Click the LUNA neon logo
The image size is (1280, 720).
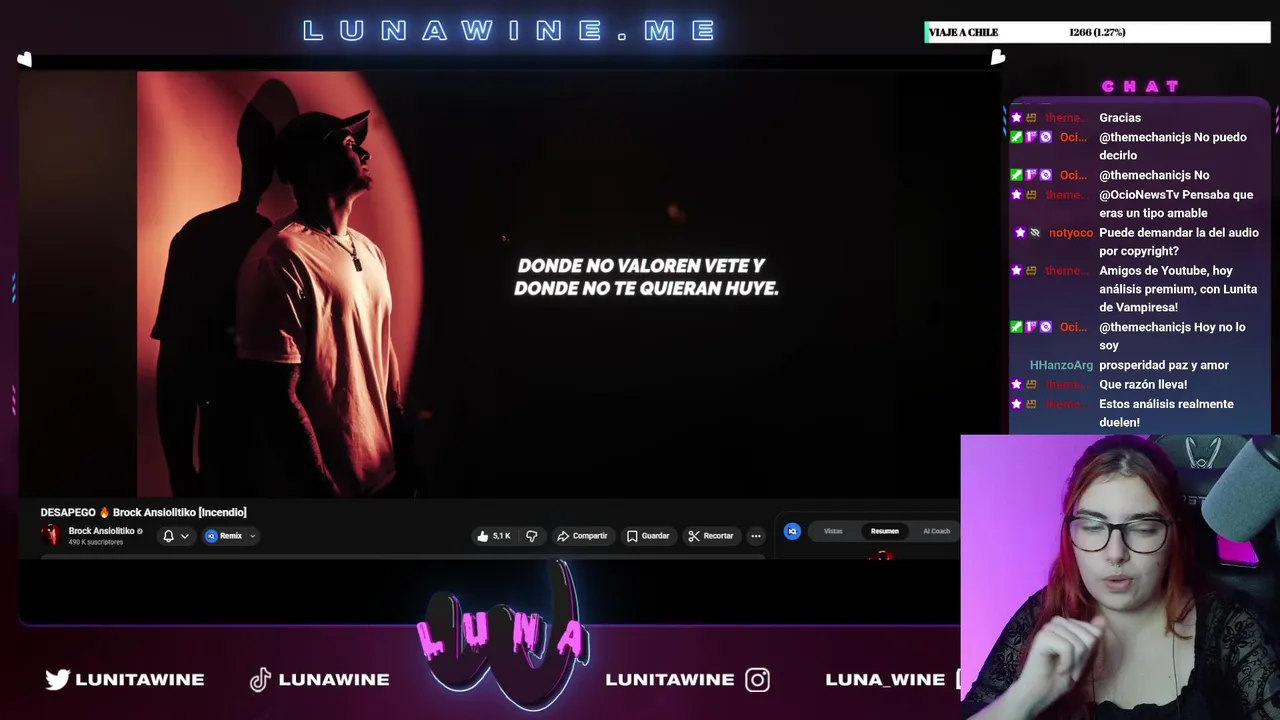[x=503, y=636]
